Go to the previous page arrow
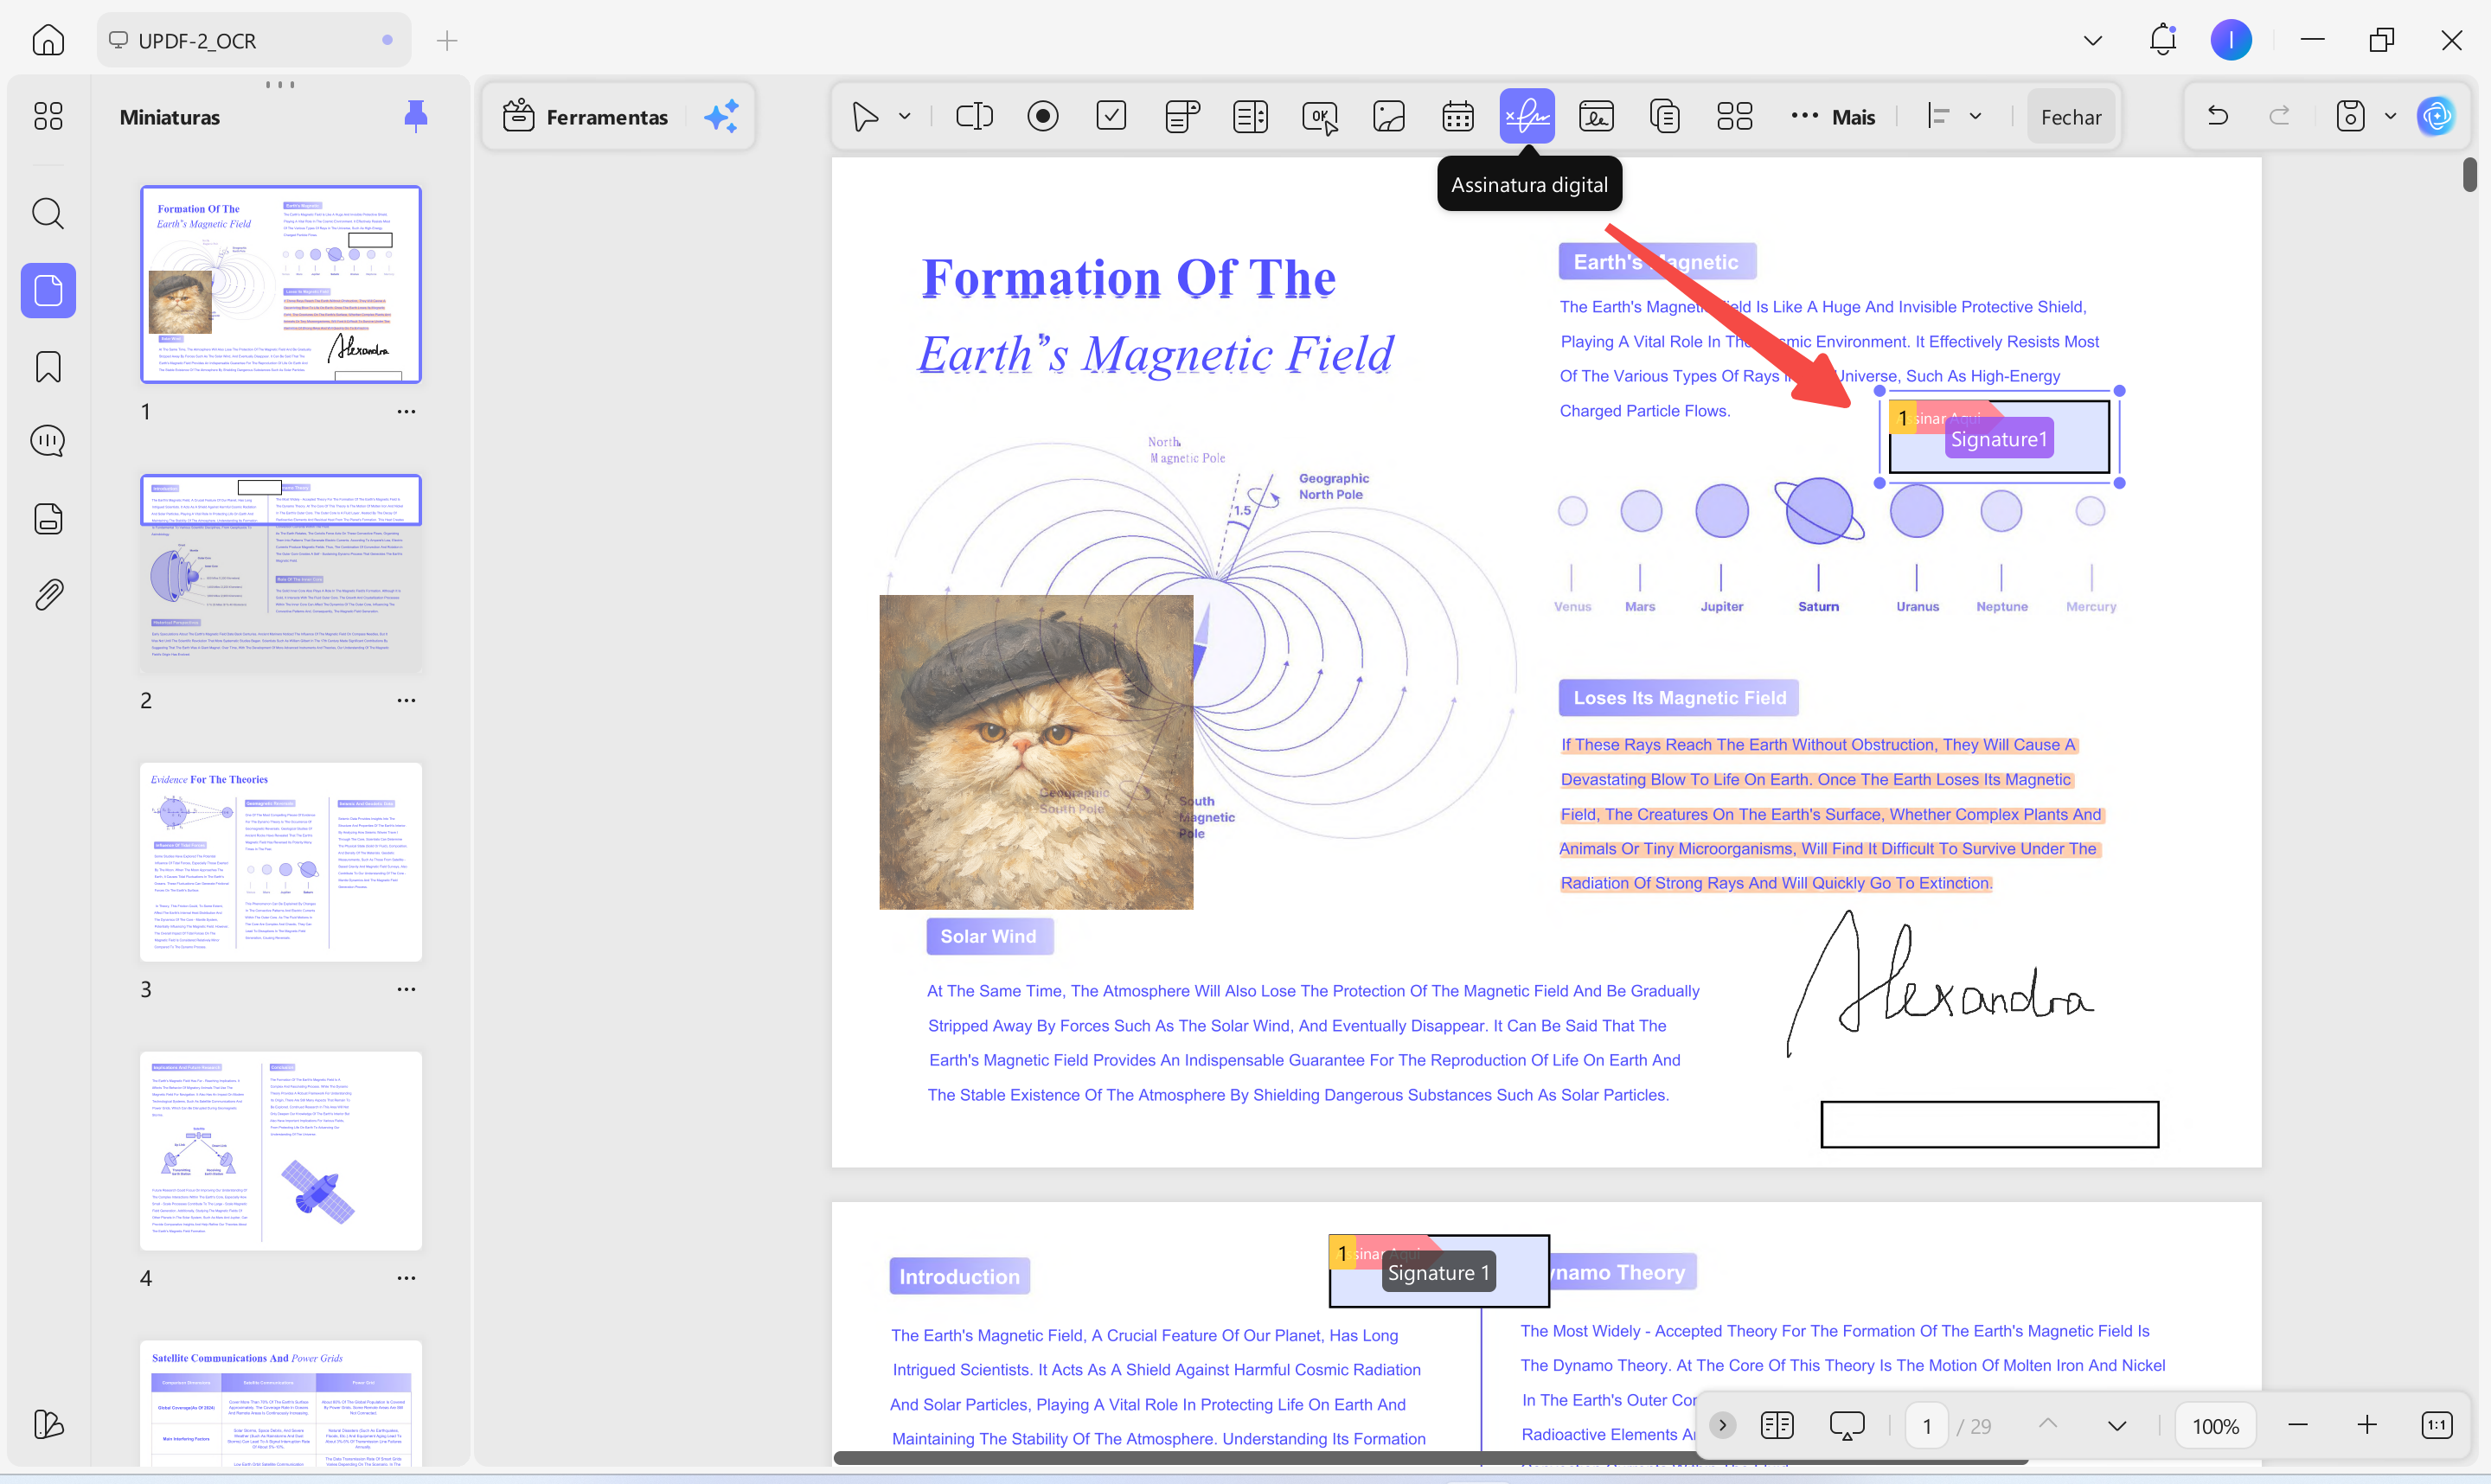Viewport: 2491px width, 1484px height. [x=2048, y=1424]
